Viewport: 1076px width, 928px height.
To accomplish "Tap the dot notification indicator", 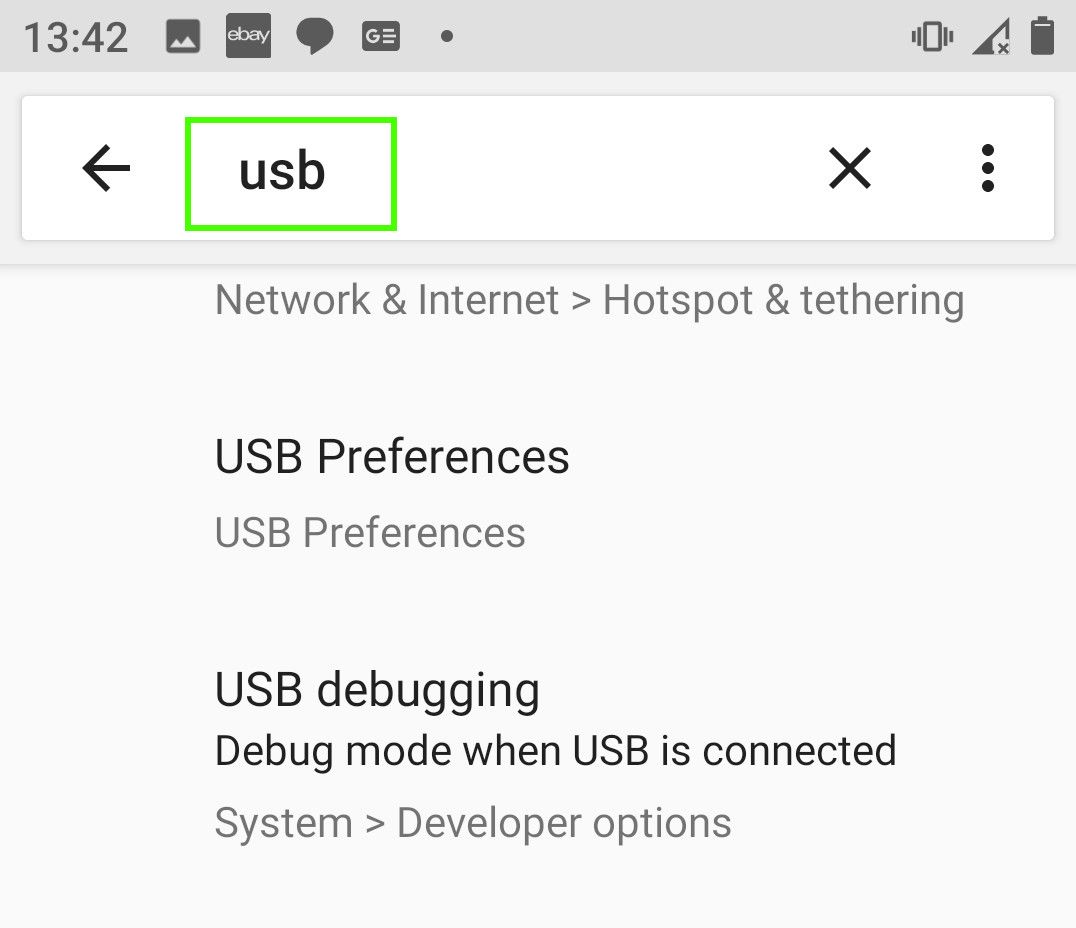I will 446,35.
